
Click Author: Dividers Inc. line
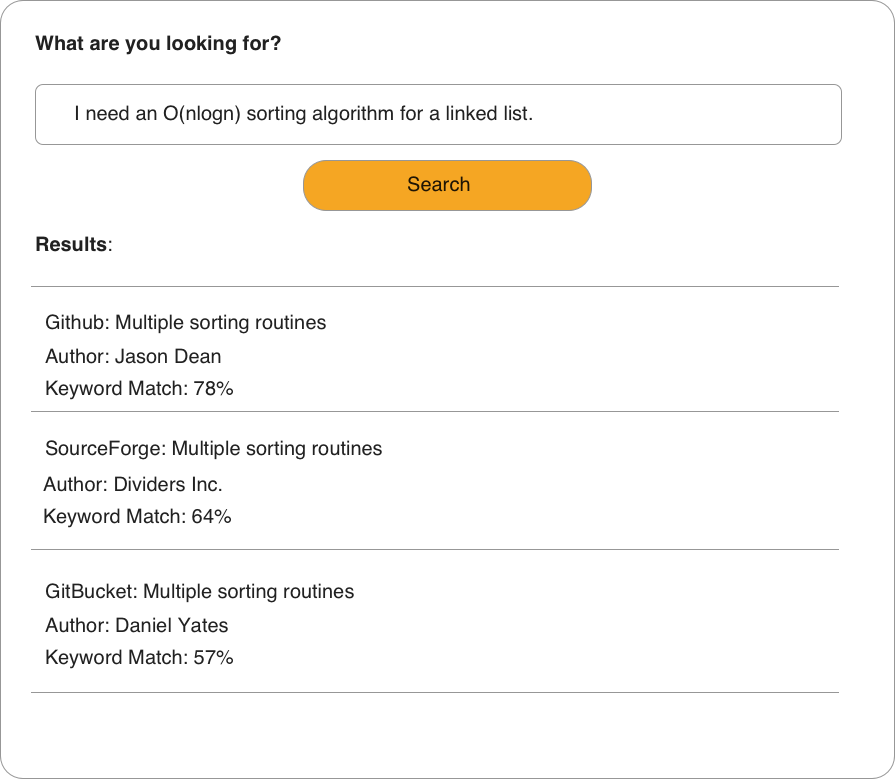point(133,484)
